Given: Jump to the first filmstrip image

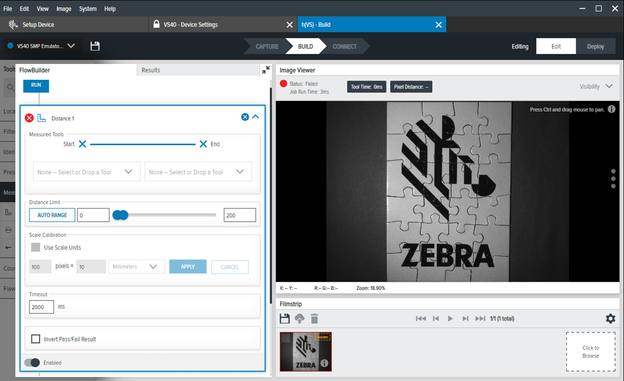Looking at the screenshot, I should pos(421,318).
